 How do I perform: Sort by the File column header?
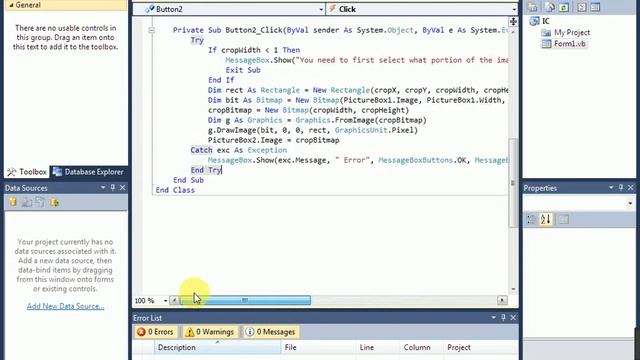tap(318, 347)
